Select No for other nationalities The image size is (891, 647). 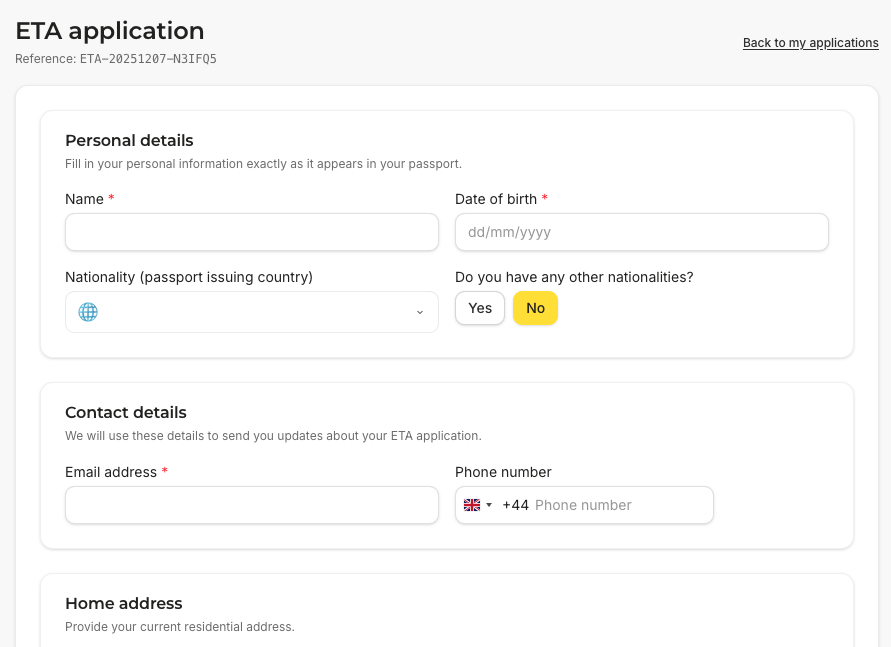click(535, 308)
